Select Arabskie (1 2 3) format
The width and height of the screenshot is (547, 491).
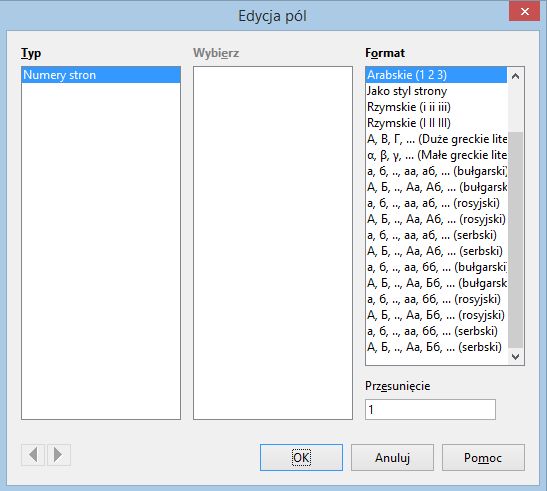click(x=436, y=75)
